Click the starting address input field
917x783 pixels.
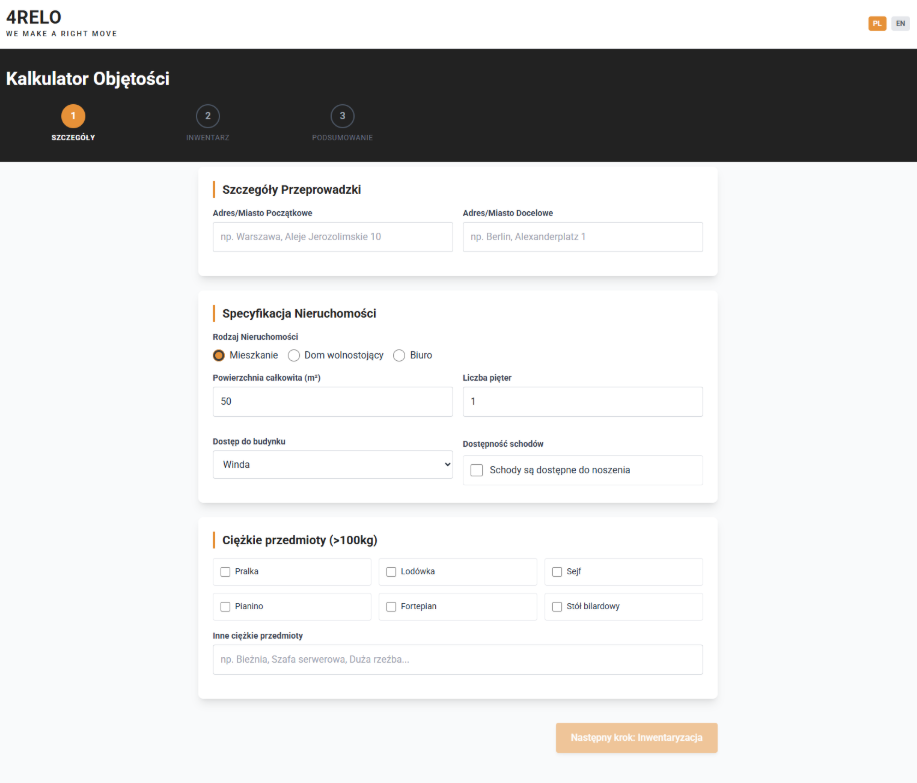[x=332, y=237]
